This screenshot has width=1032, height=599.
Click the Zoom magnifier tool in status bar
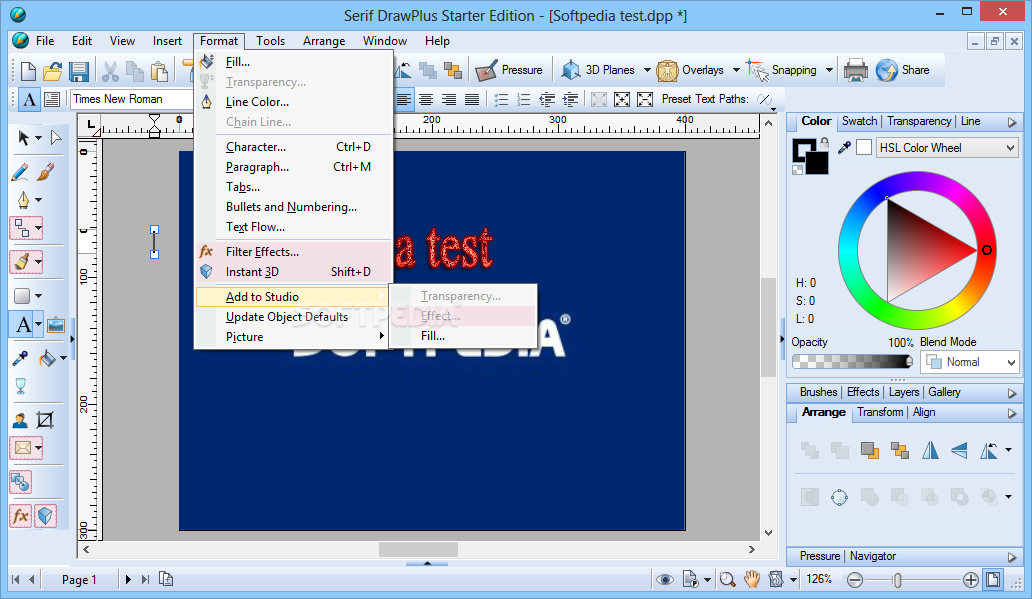click(x=727, y=579)
